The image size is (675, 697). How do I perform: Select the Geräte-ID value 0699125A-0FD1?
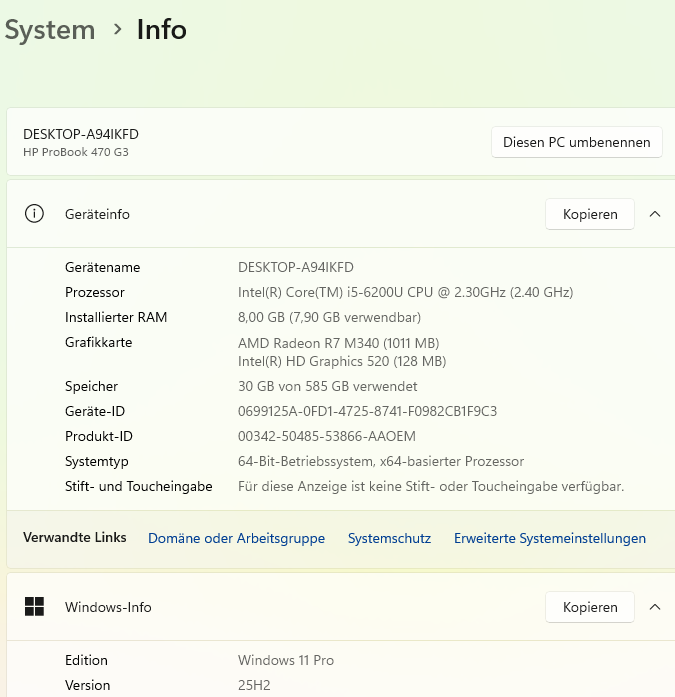(367, 411)
